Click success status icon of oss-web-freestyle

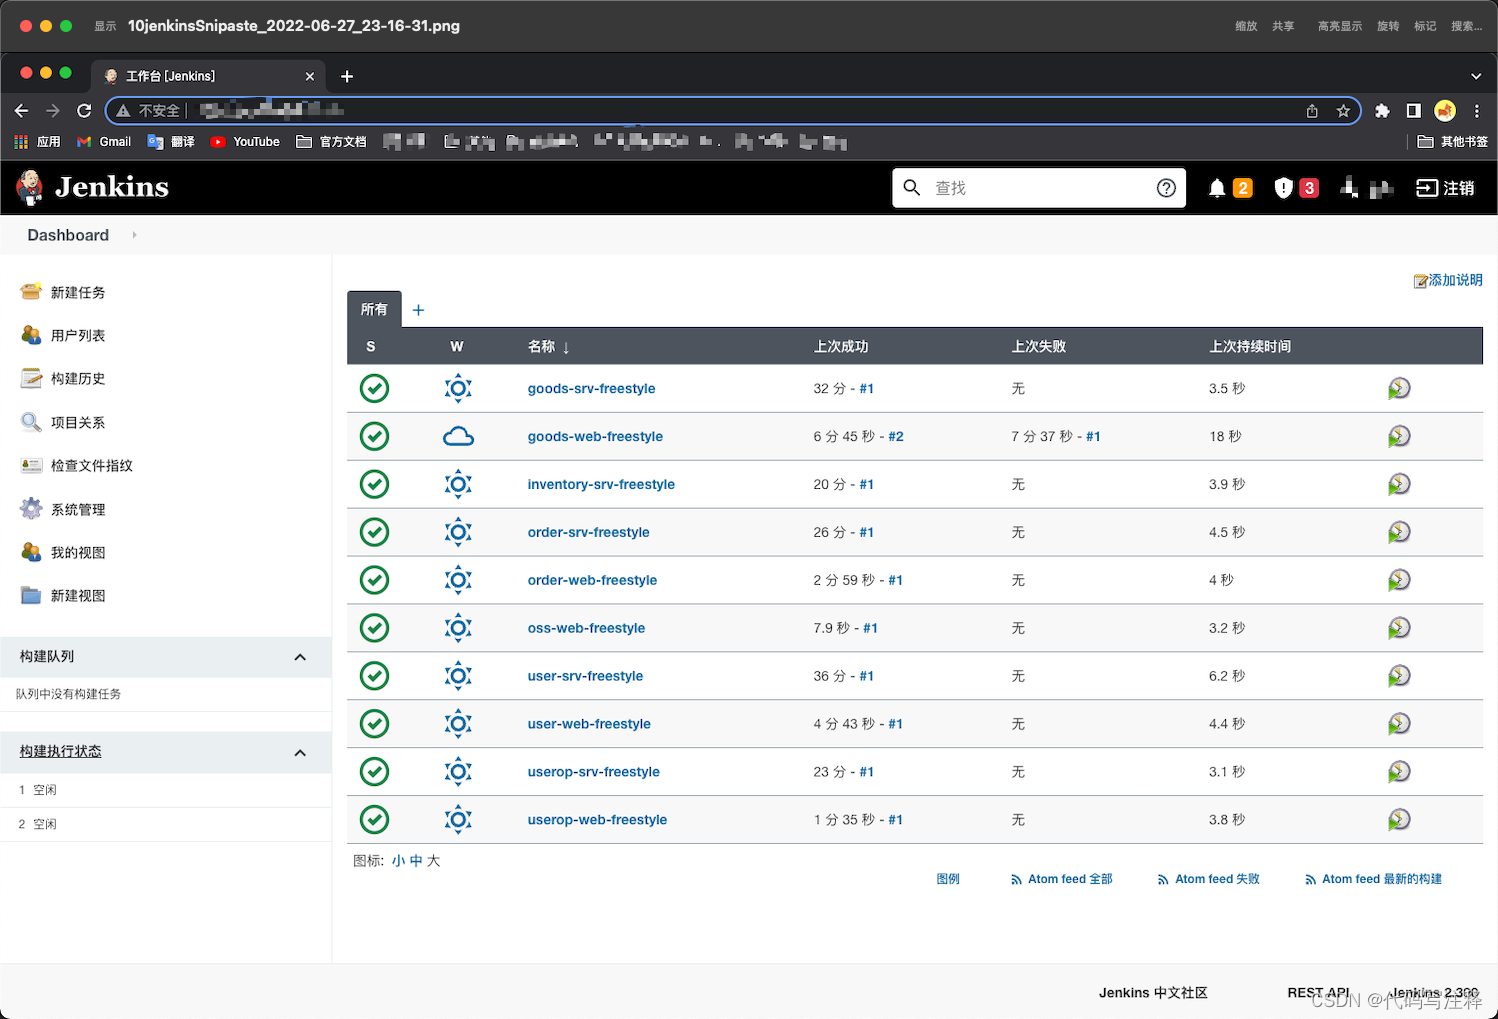374,628
